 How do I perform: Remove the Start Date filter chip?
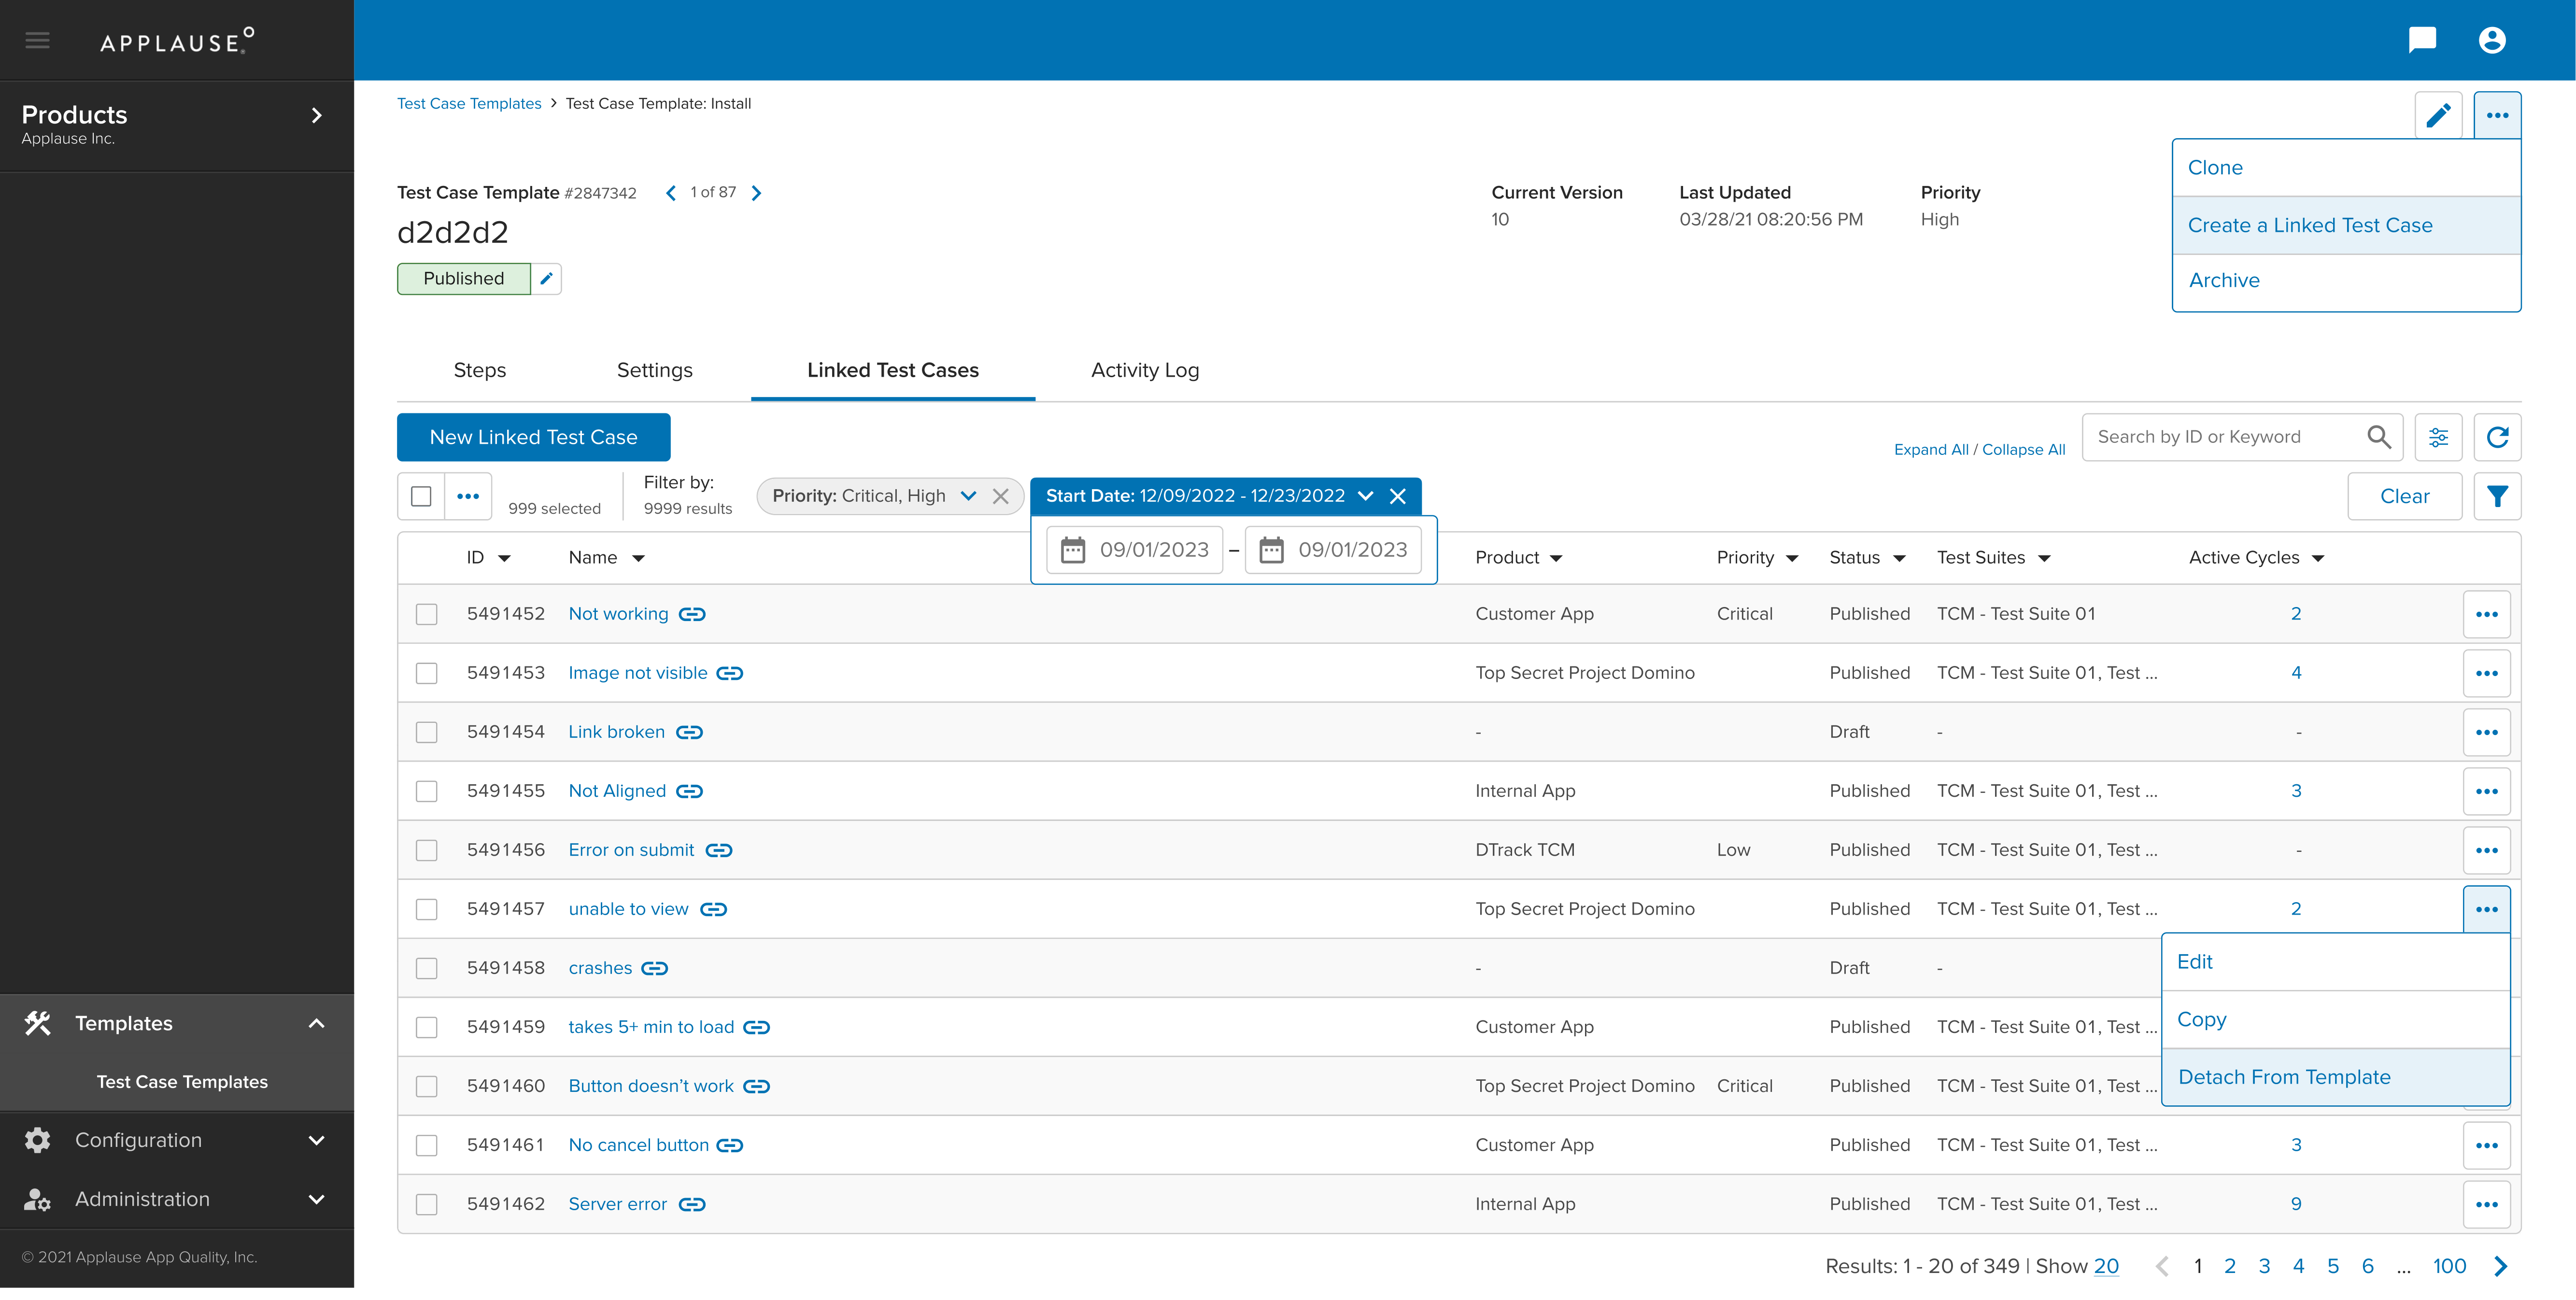click(x=1398, y=496)
